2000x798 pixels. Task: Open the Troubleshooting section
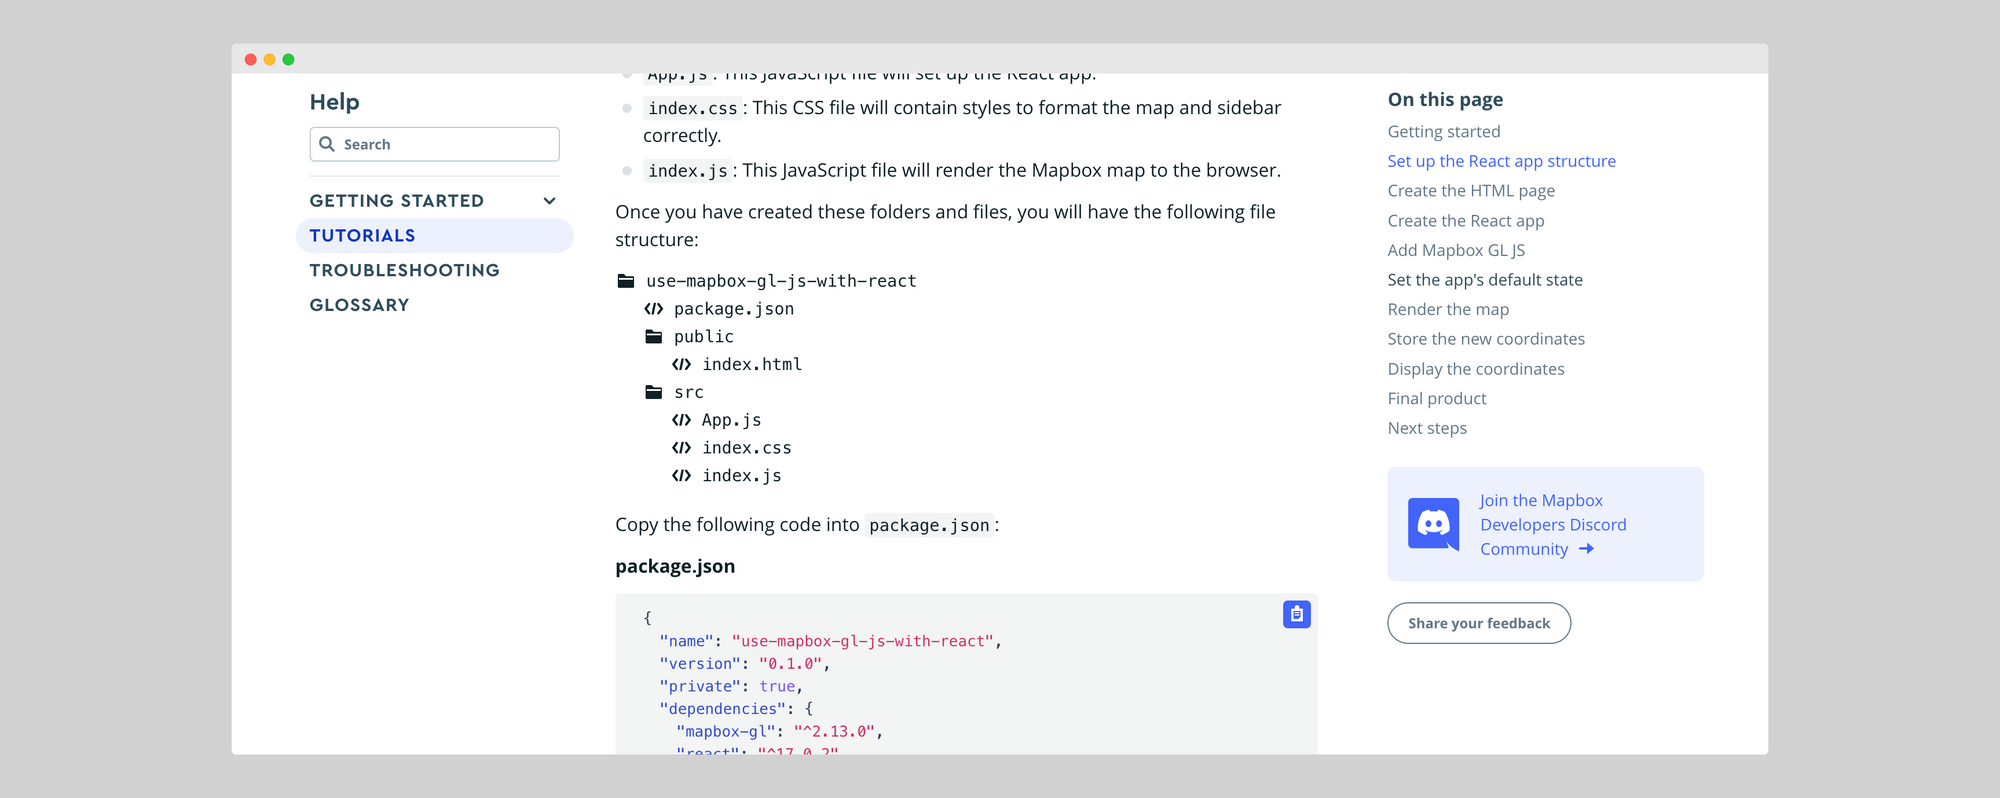(404, 271)
